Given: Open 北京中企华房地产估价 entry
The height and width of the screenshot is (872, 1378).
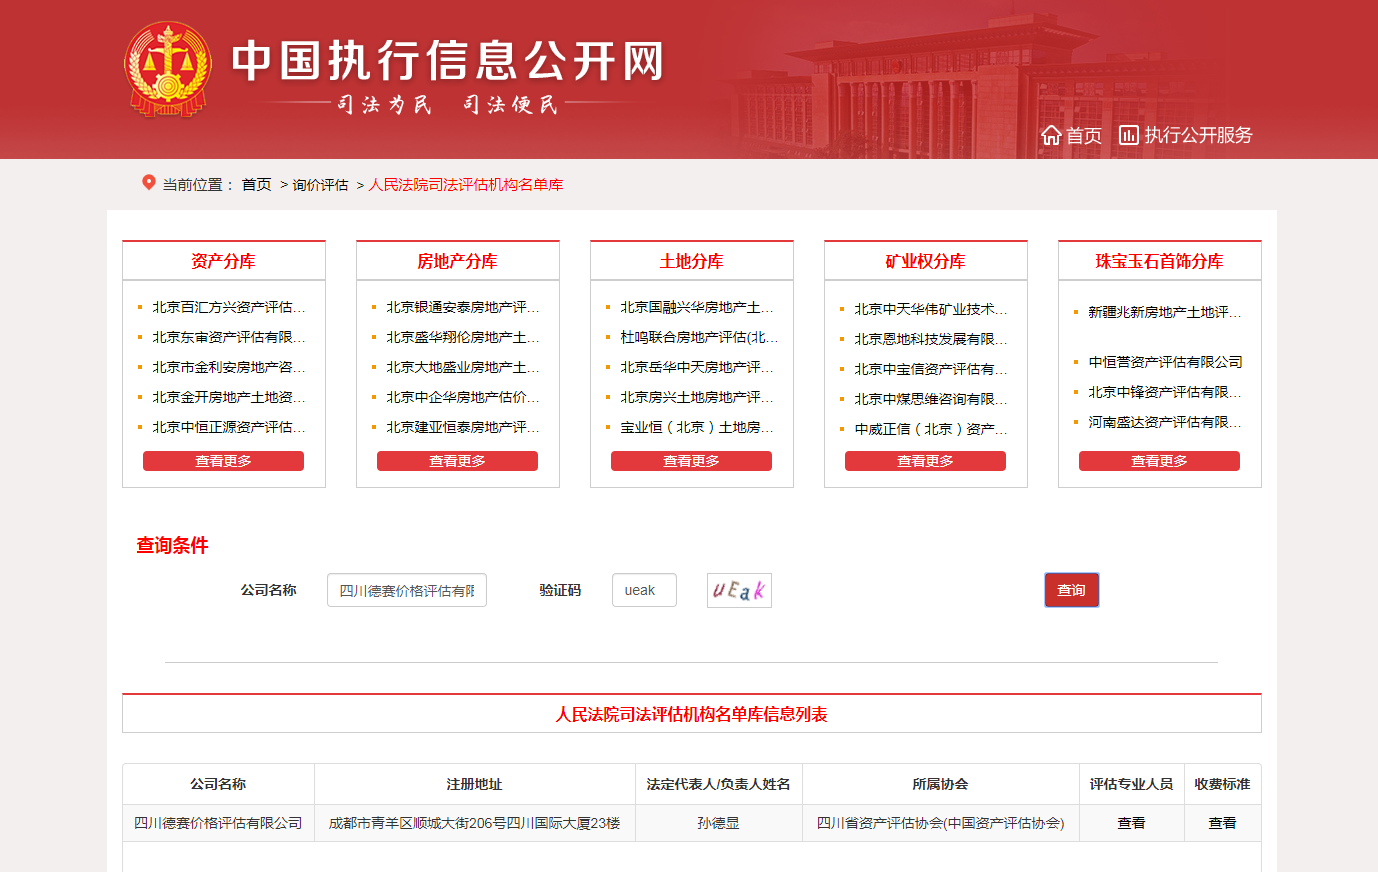Looking at the screenshot, I should tap(463, 397).
